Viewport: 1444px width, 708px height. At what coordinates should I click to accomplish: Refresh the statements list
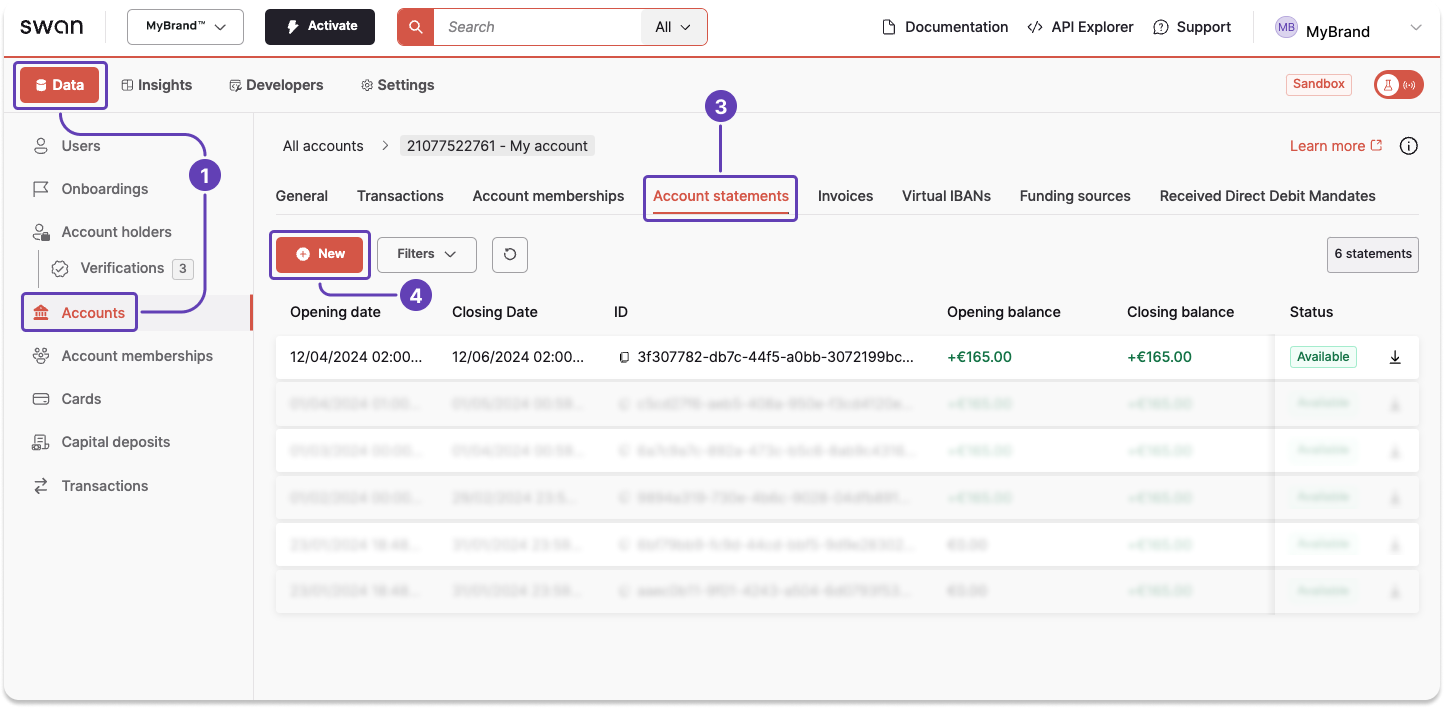pyautogui.click(x=510, y=255)
